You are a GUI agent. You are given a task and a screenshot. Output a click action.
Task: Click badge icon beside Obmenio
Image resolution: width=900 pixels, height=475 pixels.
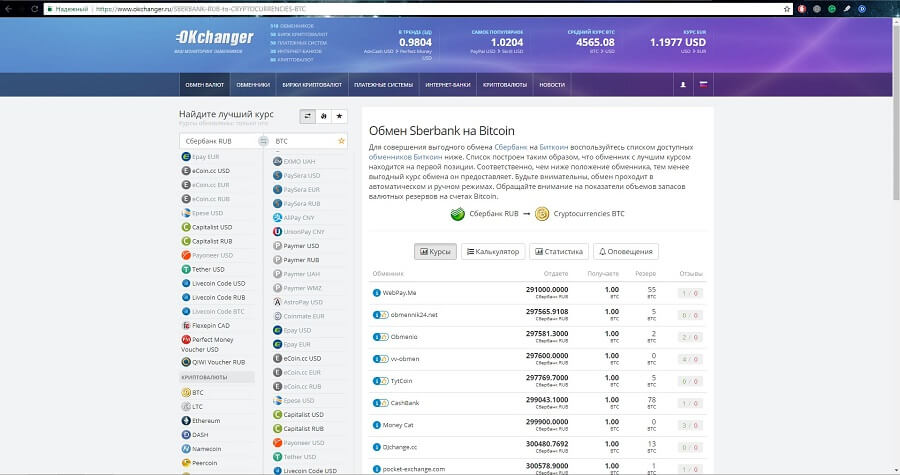coord(381,337)
